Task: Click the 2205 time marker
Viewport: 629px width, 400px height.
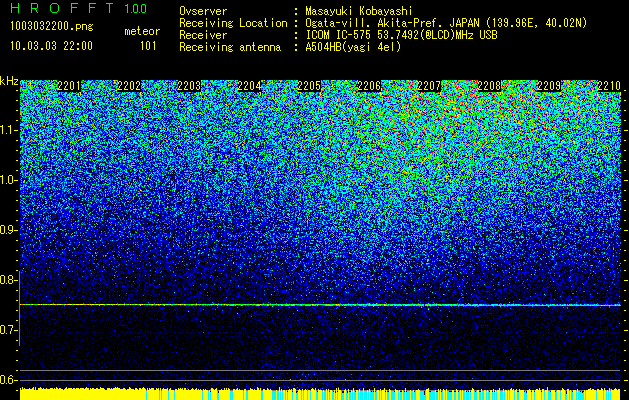Action: tap(309, 86)
